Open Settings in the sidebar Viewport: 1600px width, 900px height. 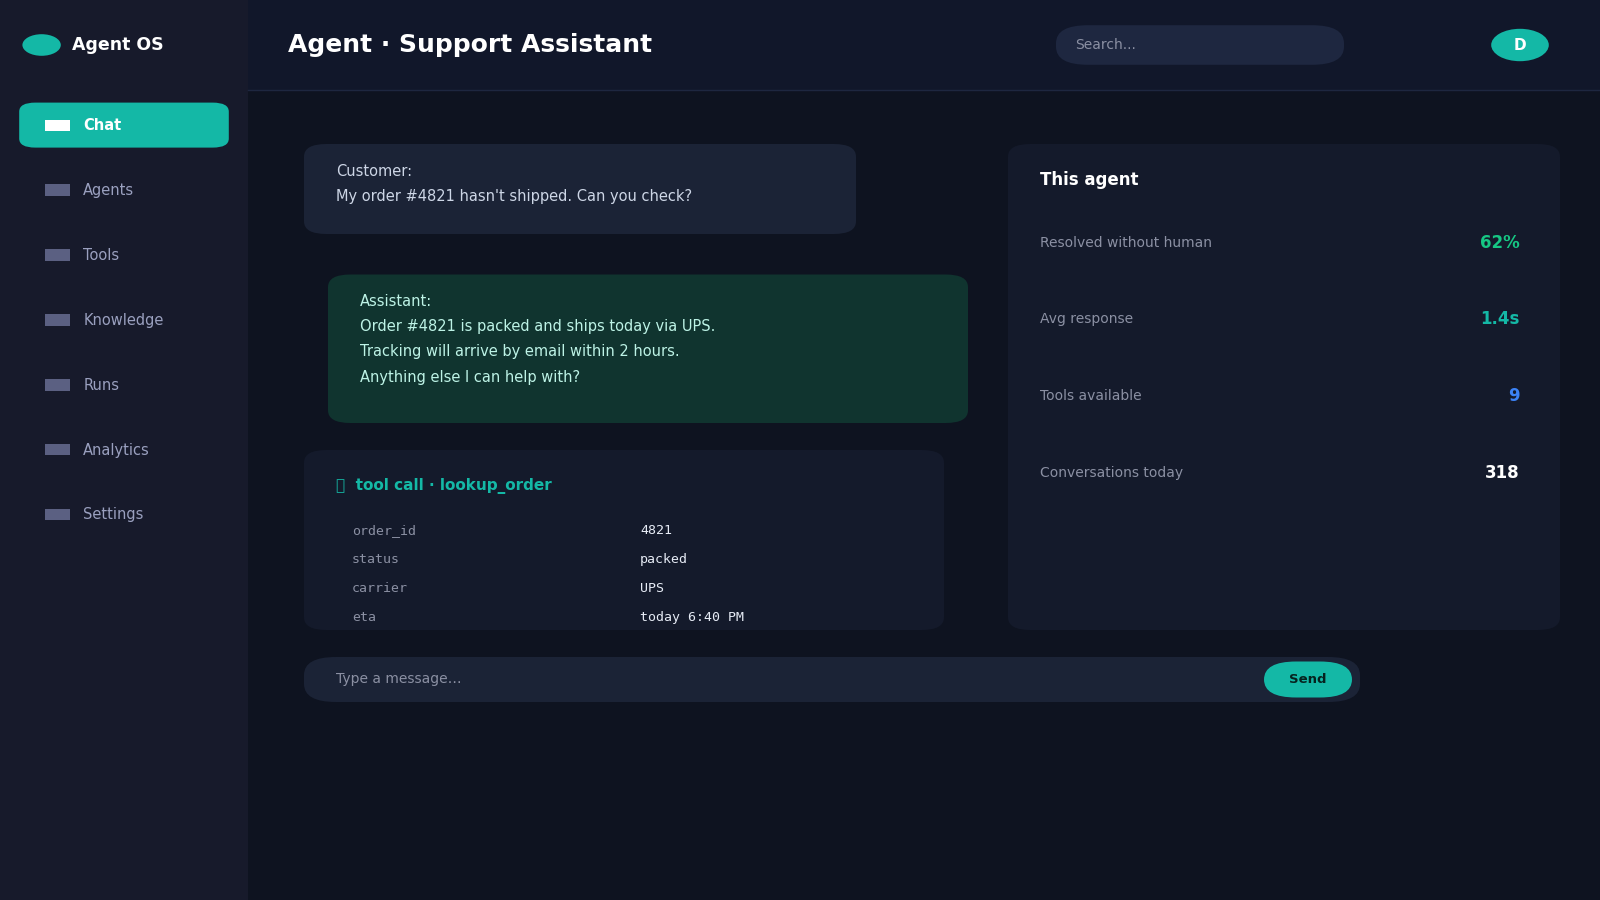(x=124, y=514)
